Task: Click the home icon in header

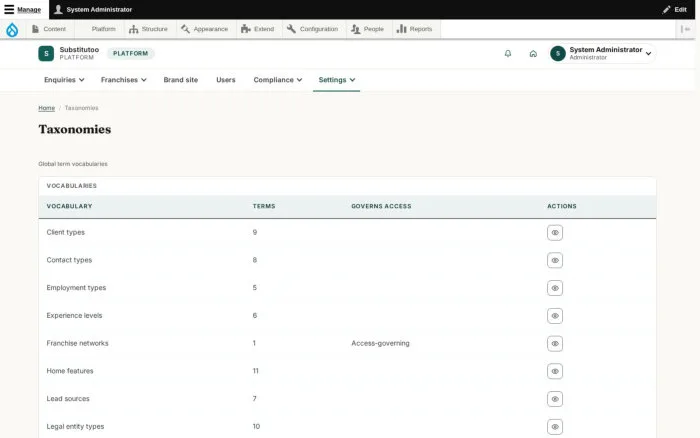Action: click(x=533, y=54)
